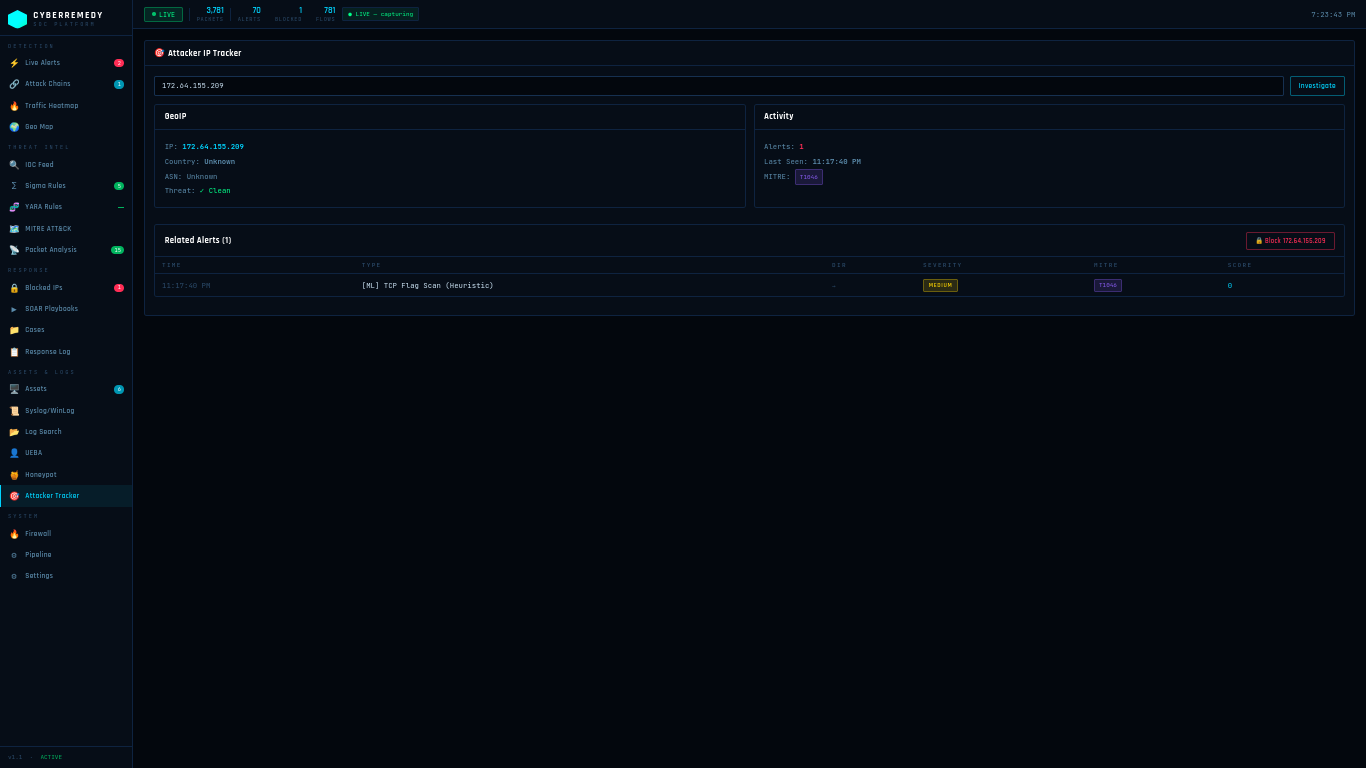Click the Activity card header
Viewport: 1366px width, 768px height.
(x=1049, y=117)
